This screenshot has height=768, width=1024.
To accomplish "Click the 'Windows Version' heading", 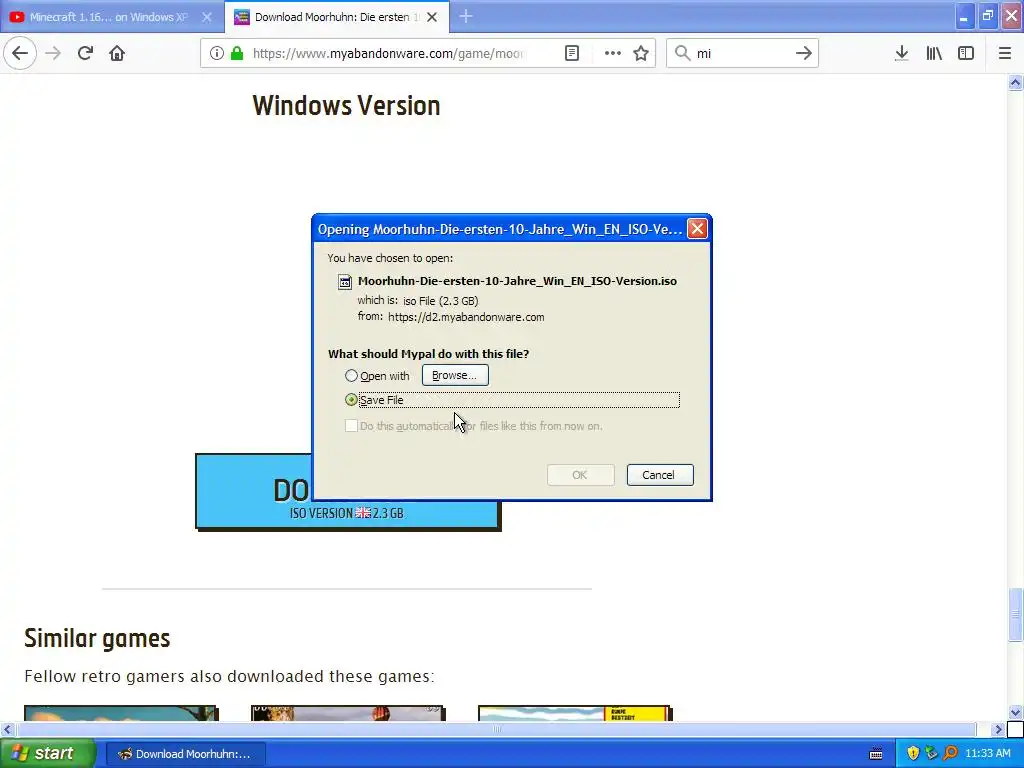I will [346, 106].
